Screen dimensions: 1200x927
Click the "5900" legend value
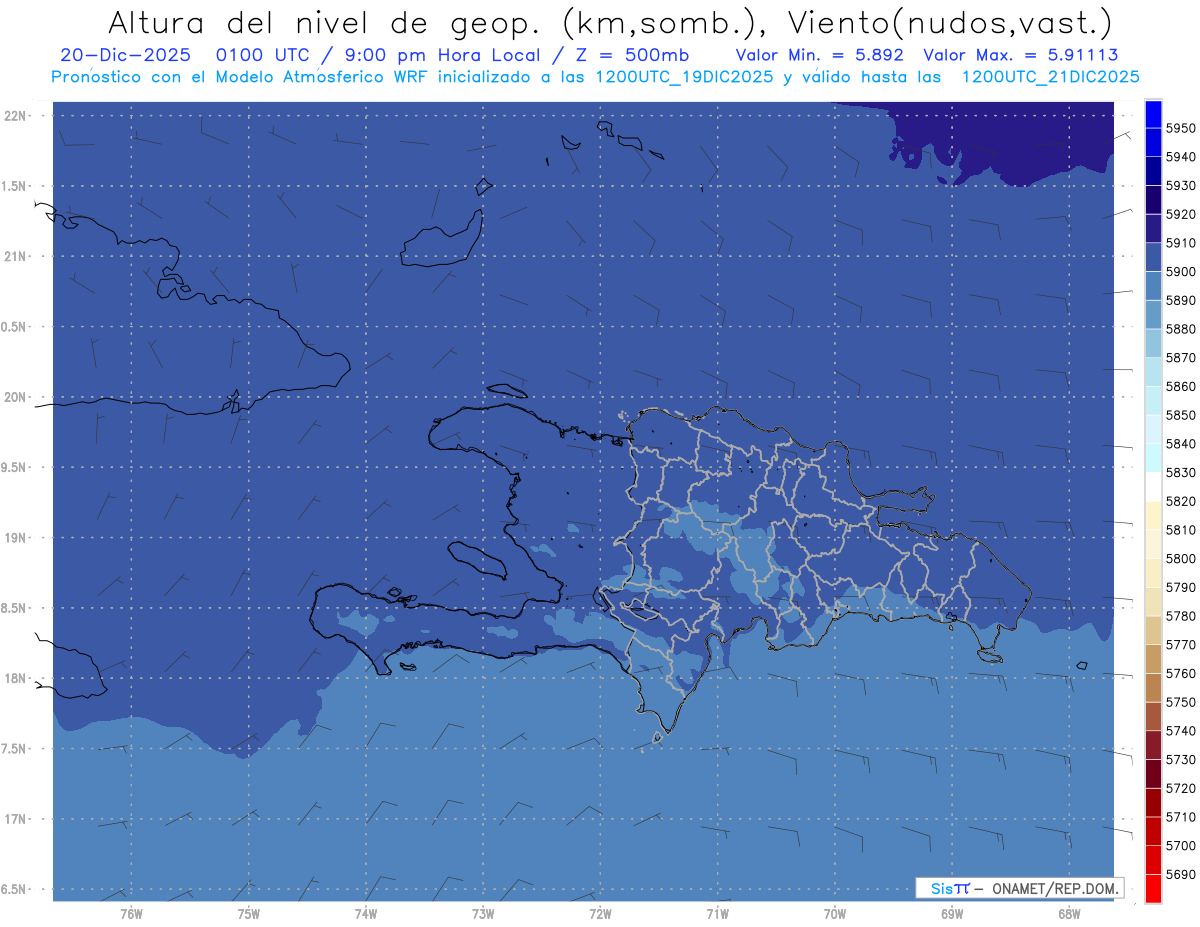[1180, 272]
